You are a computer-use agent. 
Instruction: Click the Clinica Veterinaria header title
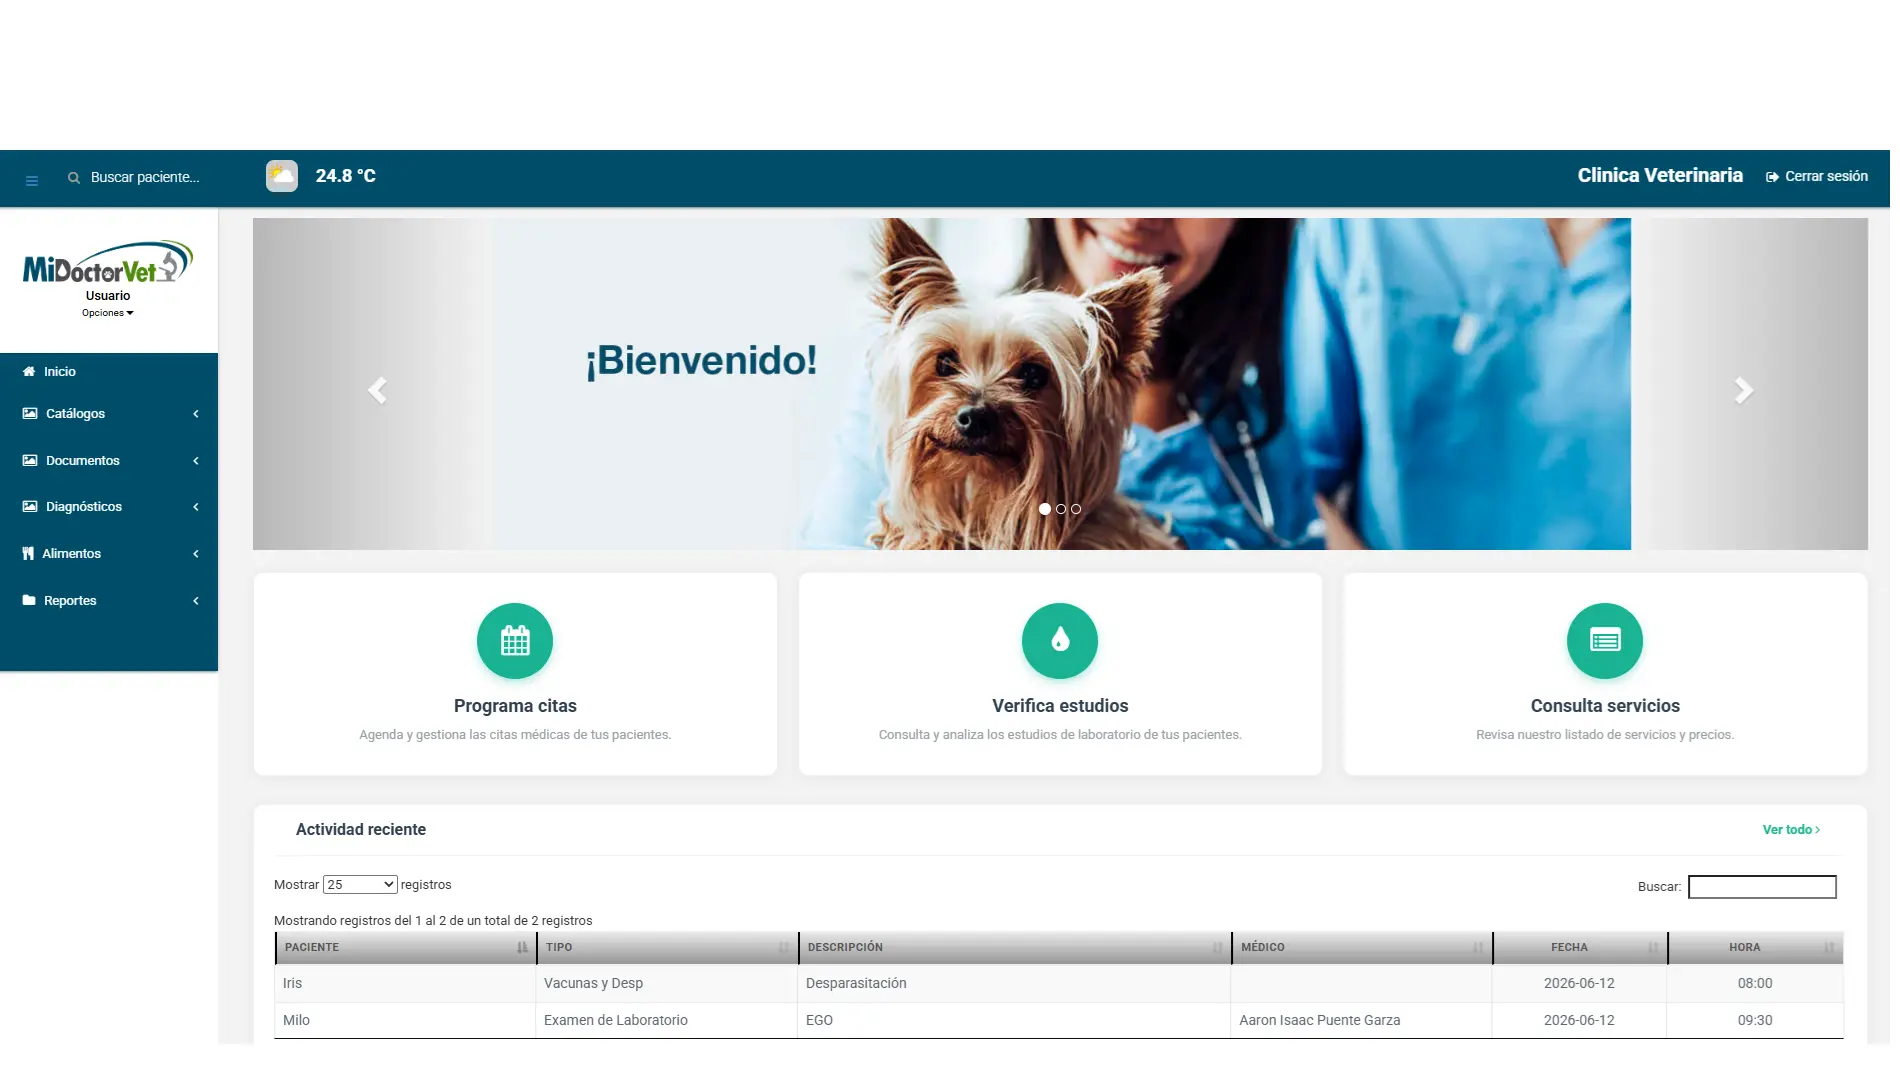(1660, 175)
